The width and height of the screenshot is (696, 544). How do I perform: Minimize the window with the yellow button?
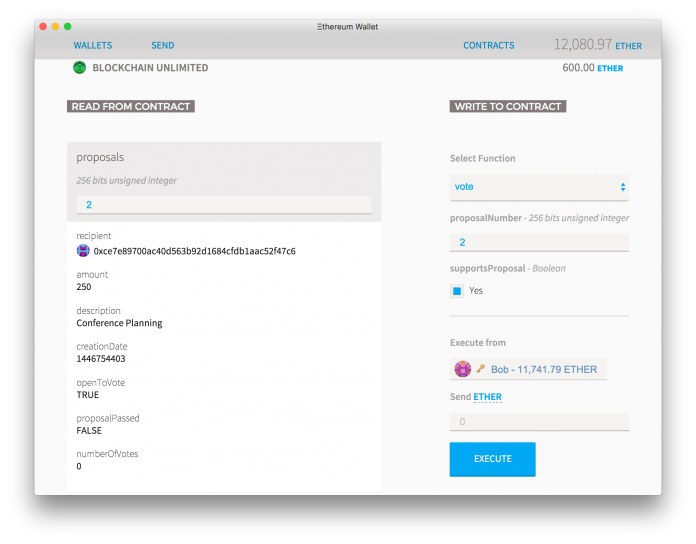[55, 27]
